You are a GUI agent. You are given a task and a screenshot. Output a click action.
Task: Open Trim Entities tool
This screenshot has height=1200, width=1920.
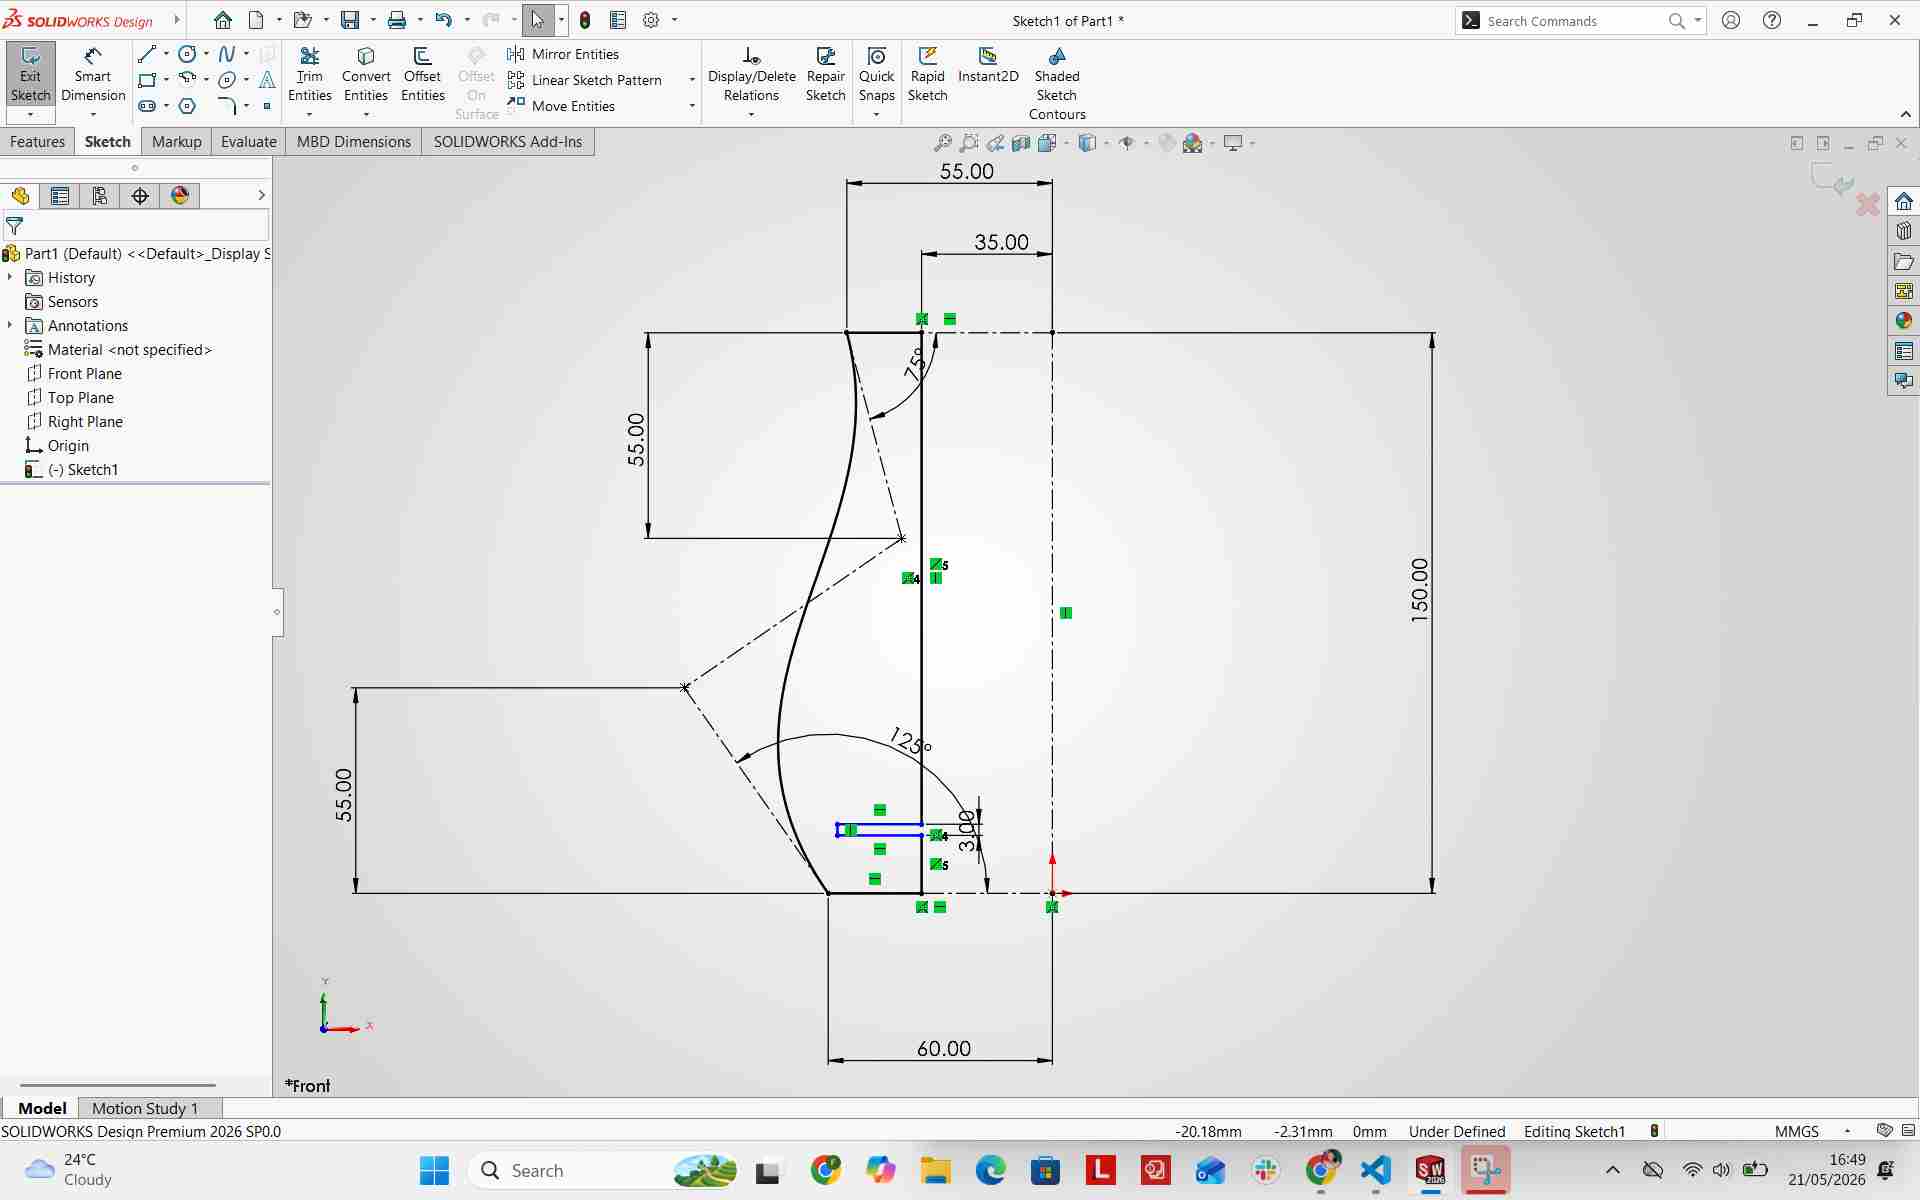point(310,75)
